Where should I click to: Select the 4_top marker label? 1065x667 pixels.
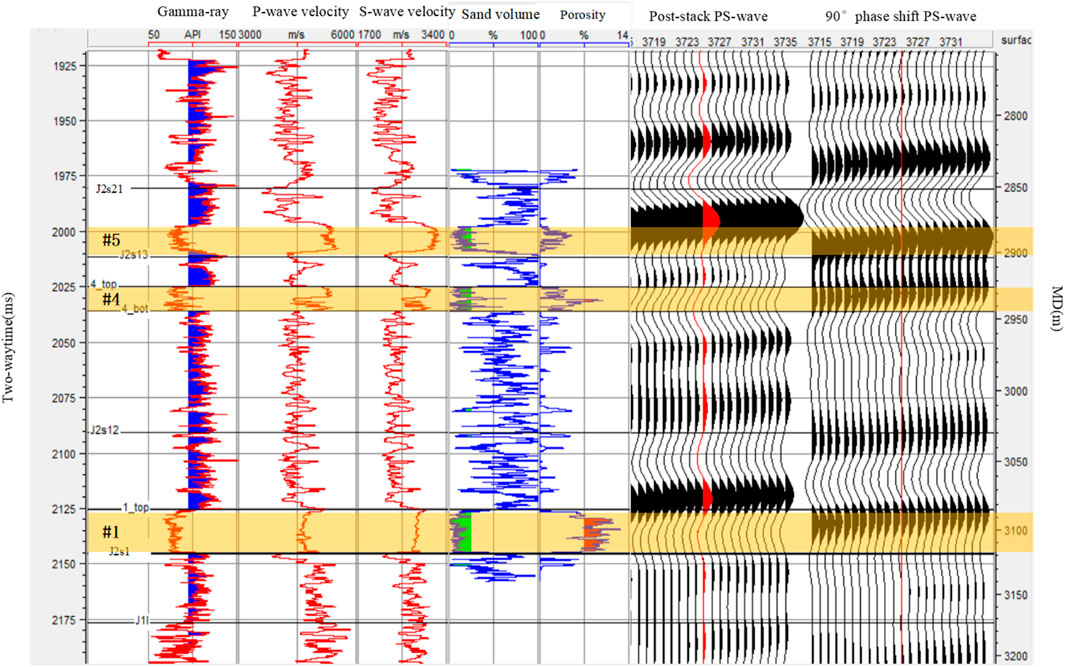(105, 285)
